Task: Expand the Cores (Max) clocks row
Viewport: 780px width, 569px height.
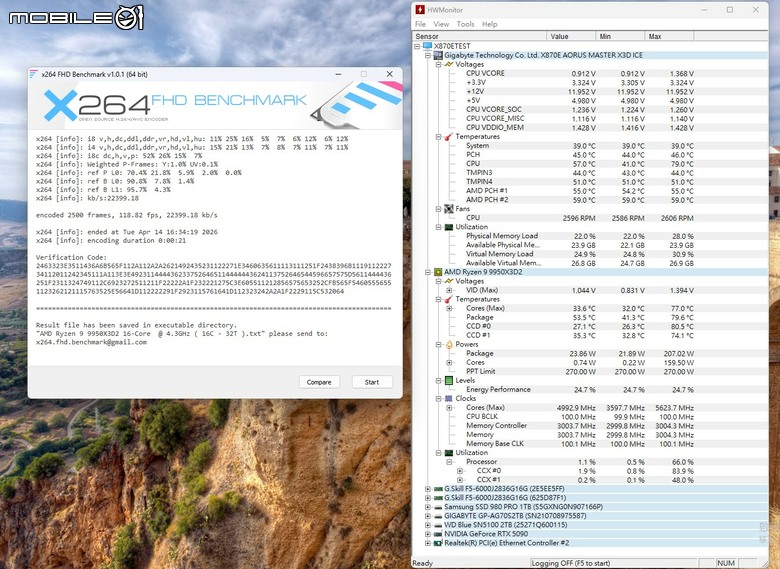Action: (x=449, y=408)
